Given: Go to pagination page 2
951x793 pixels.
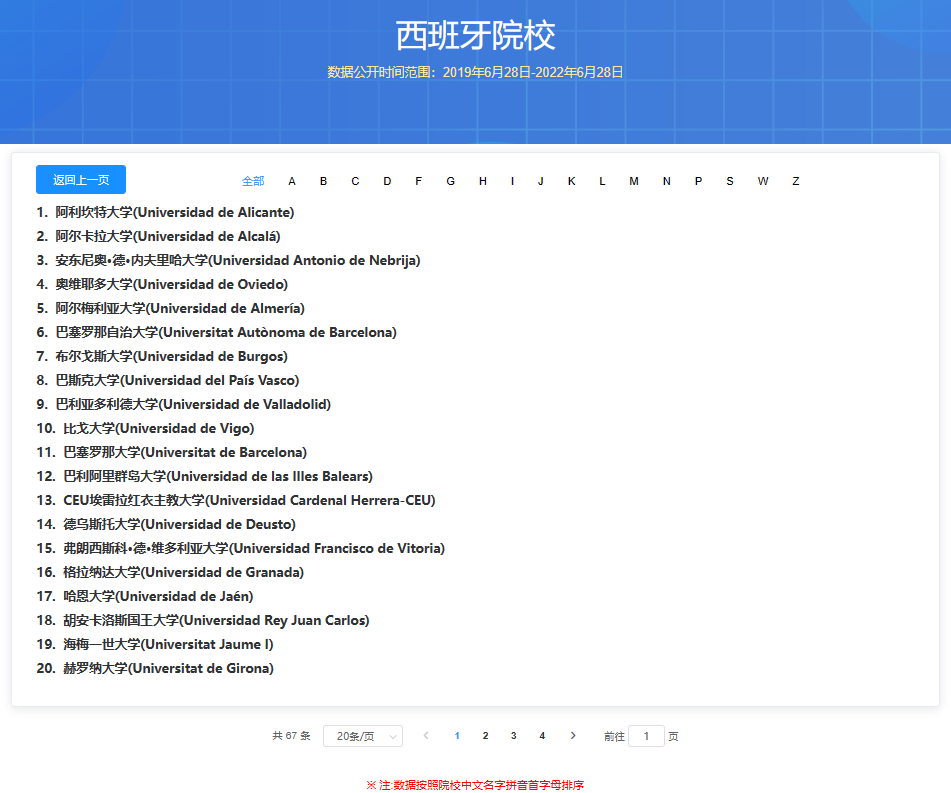Looking at the screenshot, I should pyautogui.click(x=485, y=735).
